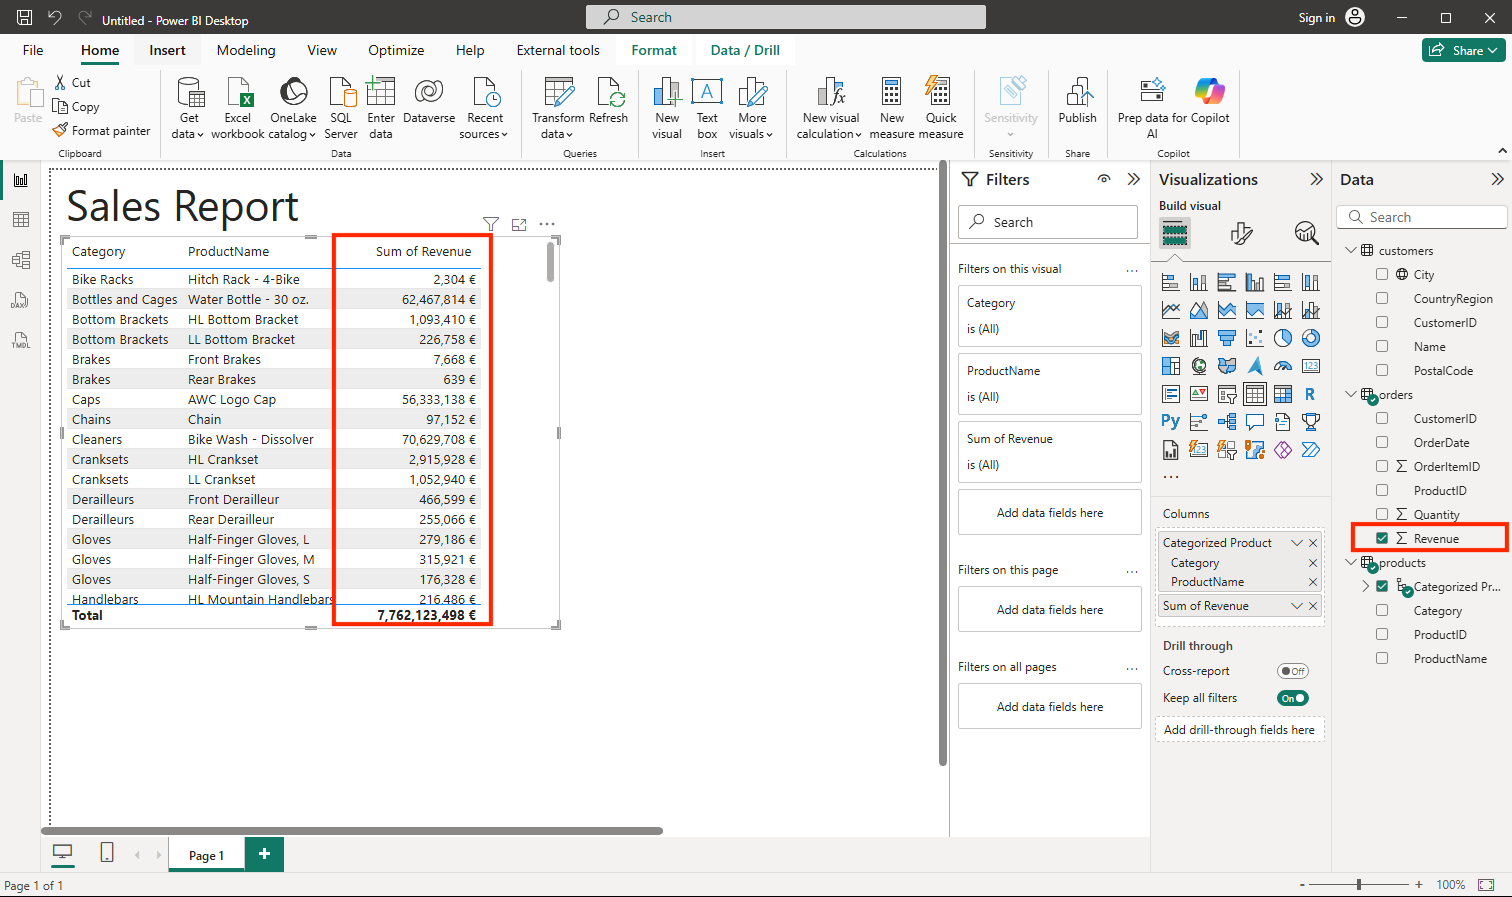
Task: Click Format painter in Clipboard group
Action: tap(101, 131)
